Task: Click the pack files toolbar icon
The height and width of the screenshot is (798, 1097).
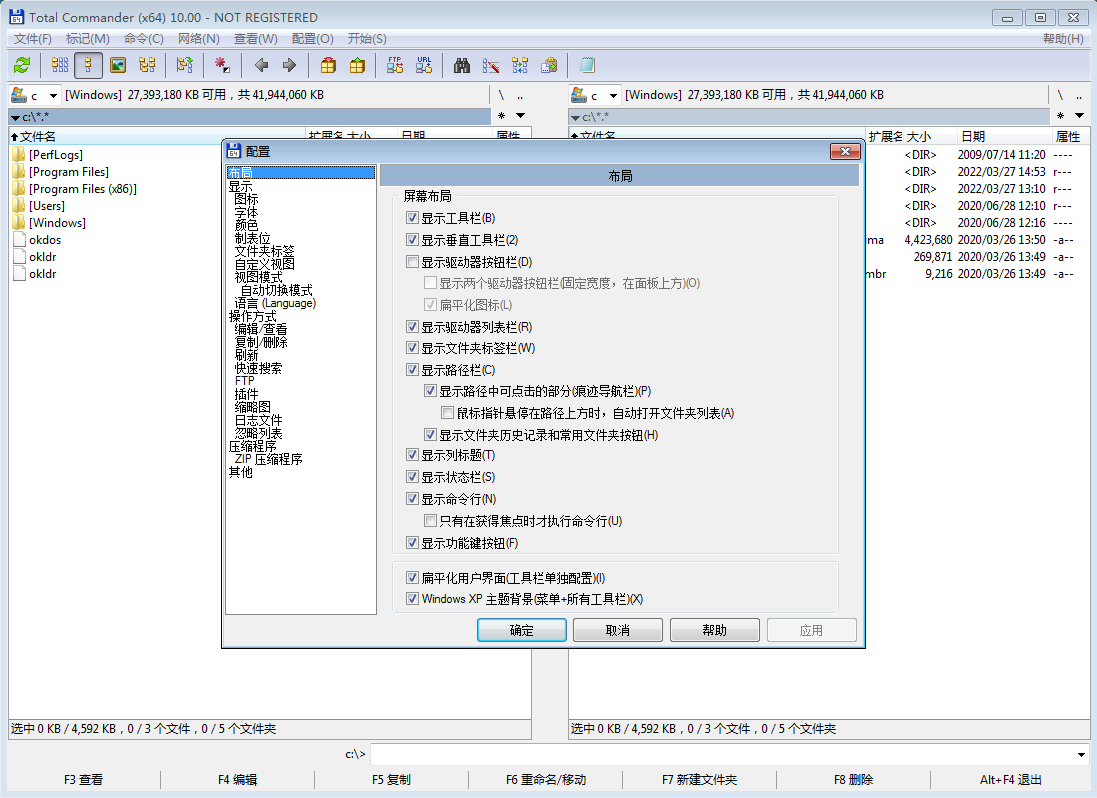Action: (328, 65)
